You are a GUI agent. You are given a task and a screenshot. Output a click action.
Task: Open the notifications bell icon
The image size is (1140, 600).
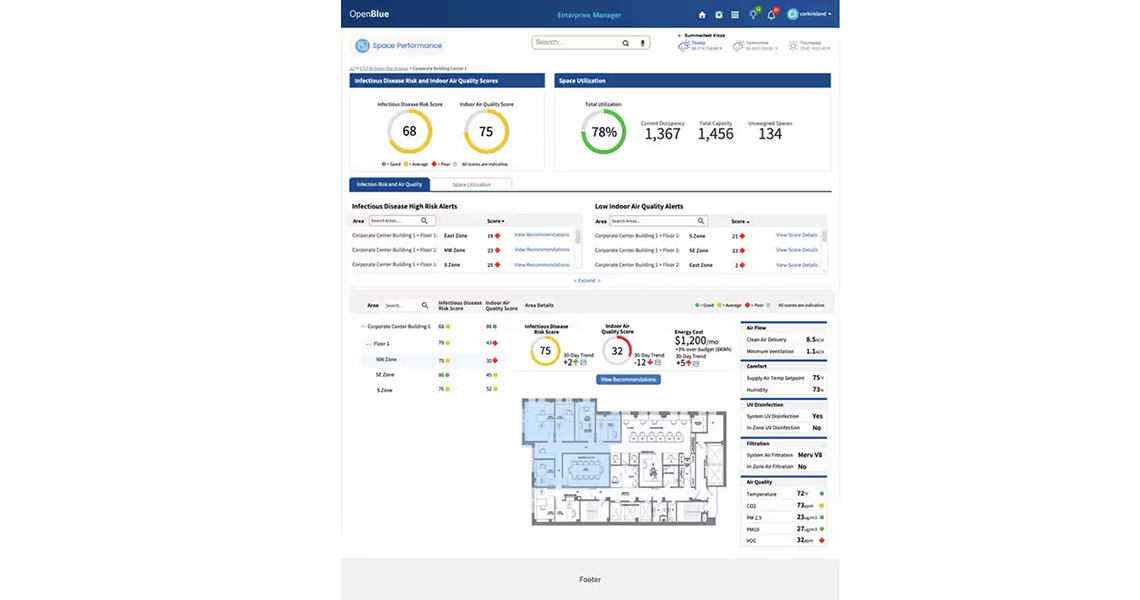[x=771, y=15]
